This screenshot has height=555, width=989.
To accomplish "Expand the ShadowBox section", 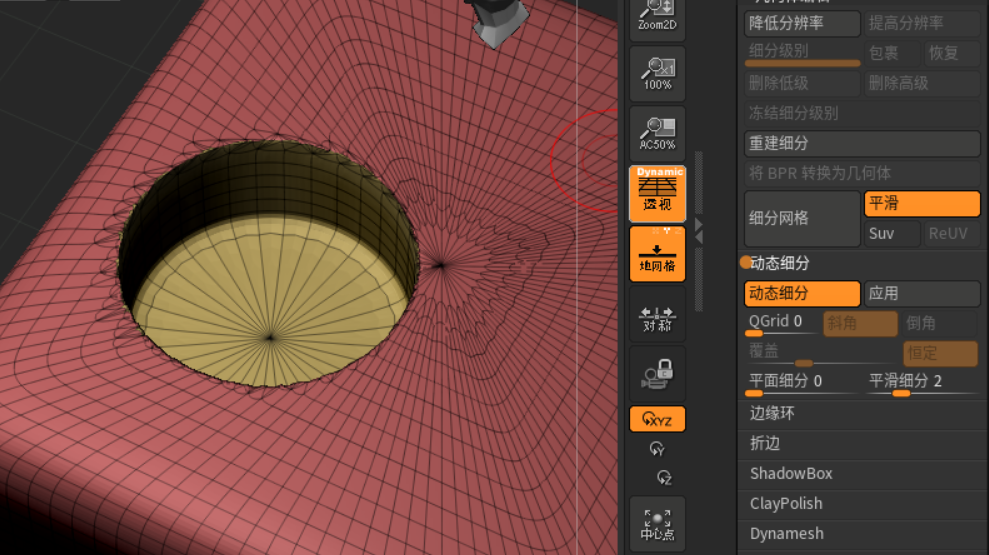I will (x=791, y=474).
